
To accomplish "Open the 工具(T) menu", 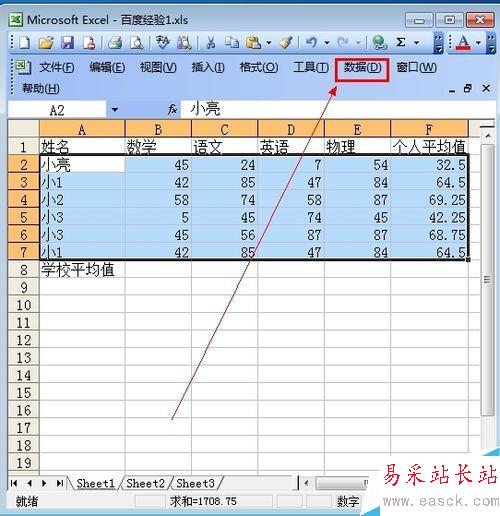I will (x=311, y=68).
